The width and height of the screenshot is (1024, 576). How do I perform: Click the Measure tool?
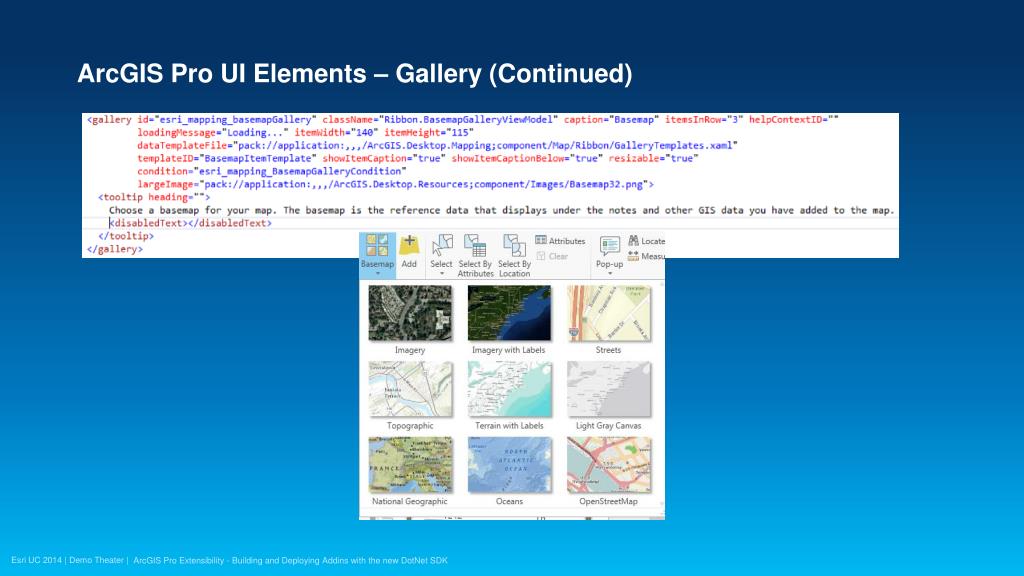click(647, 256)
